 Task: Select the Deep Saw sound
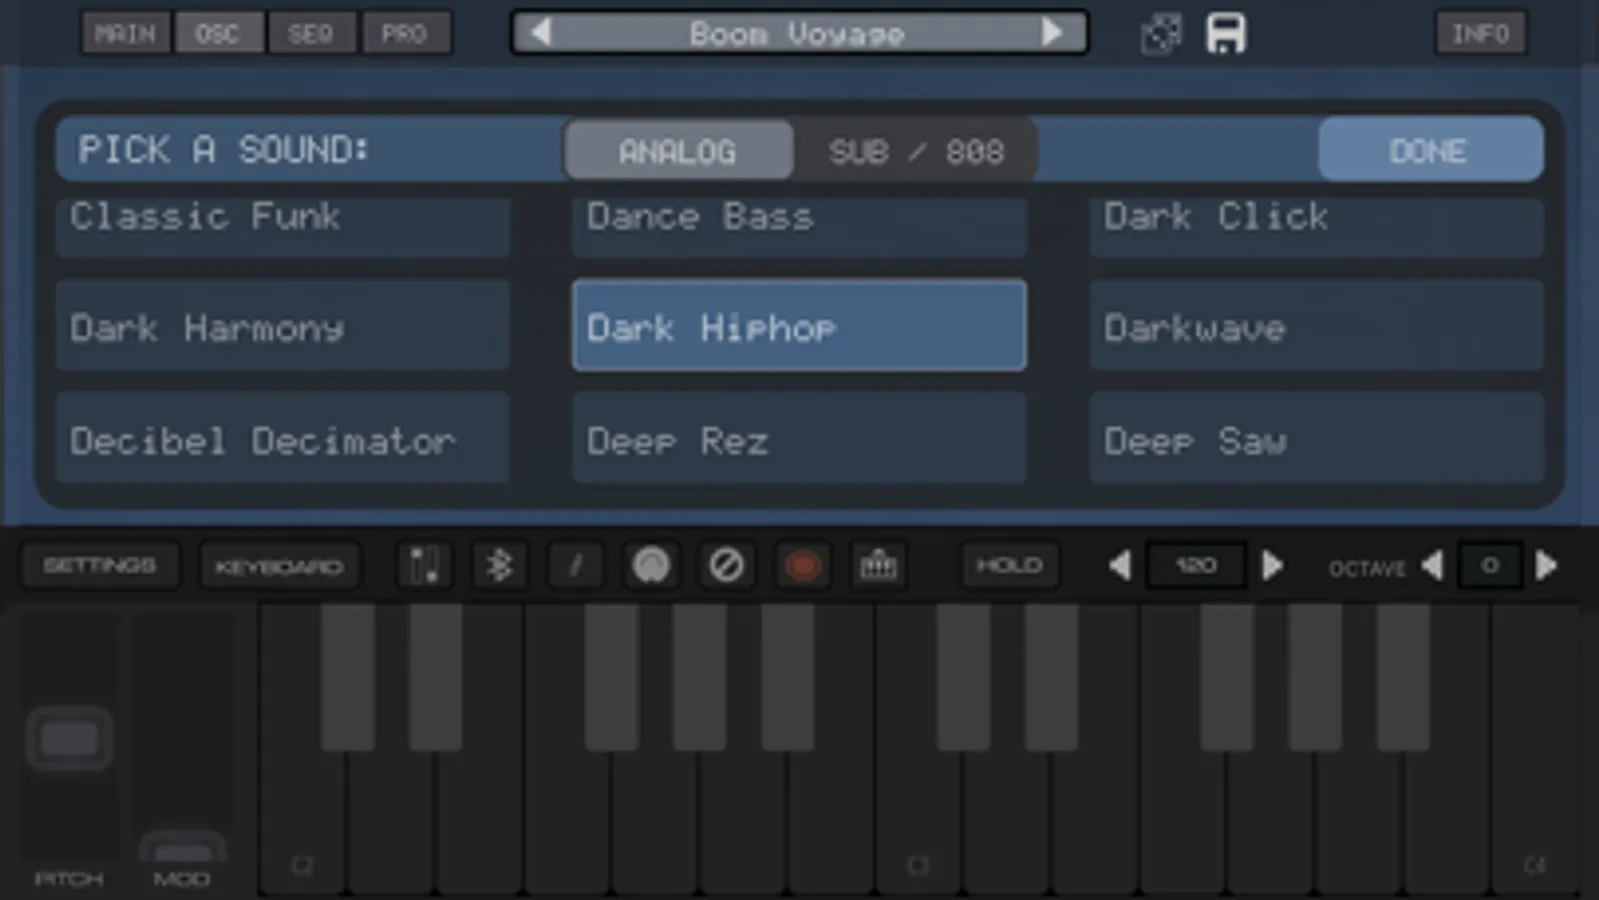tap(1316, 438)
